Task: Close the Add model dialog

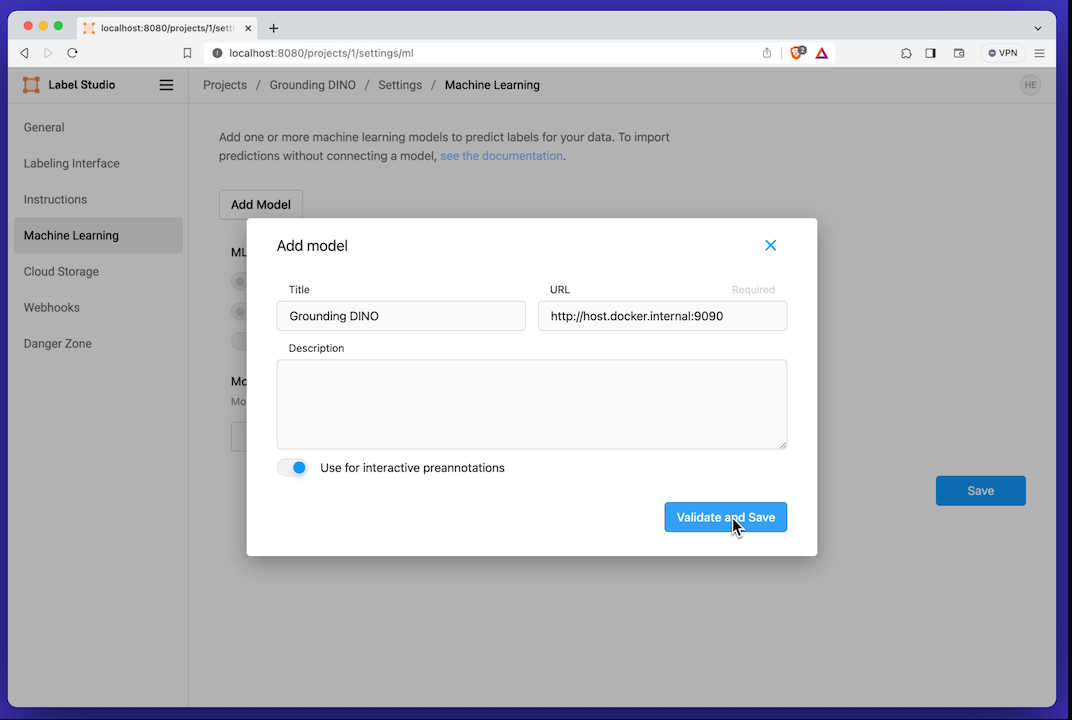Action: 770,245
